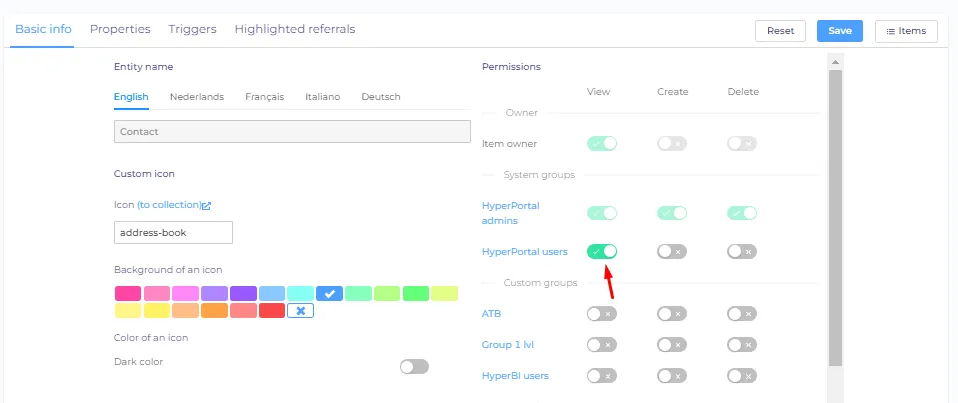
Task: Open the external link icon beside to collection
Action: [207, 206]
